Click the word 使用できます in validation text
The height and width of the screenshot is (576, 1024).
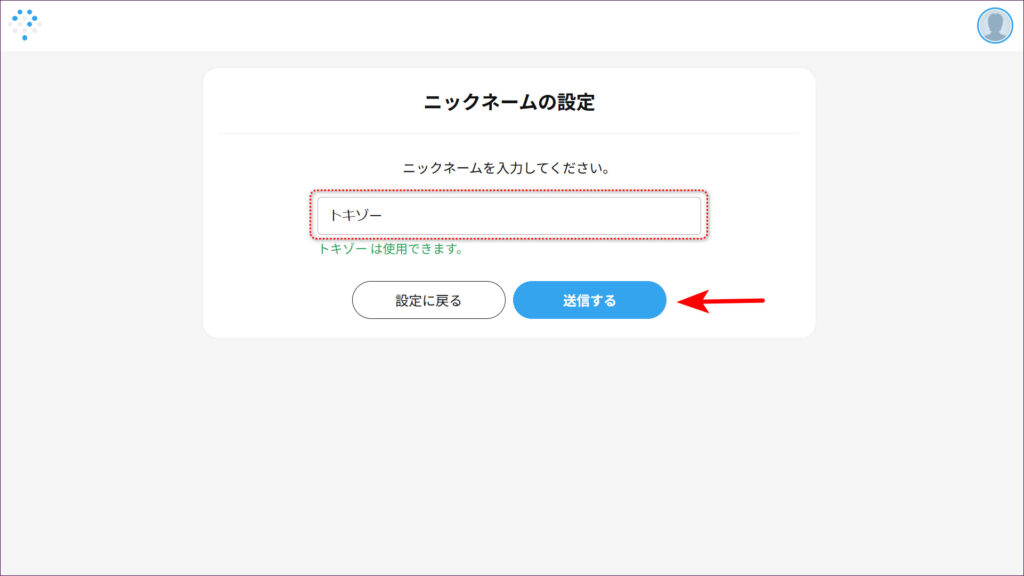[431, 249]
